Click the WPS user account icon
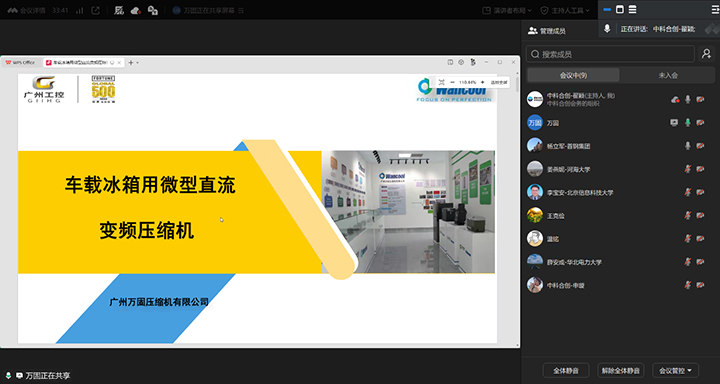The width and height of the screenshot is (720, 384). pyautogui.click(x=473, y=62)
